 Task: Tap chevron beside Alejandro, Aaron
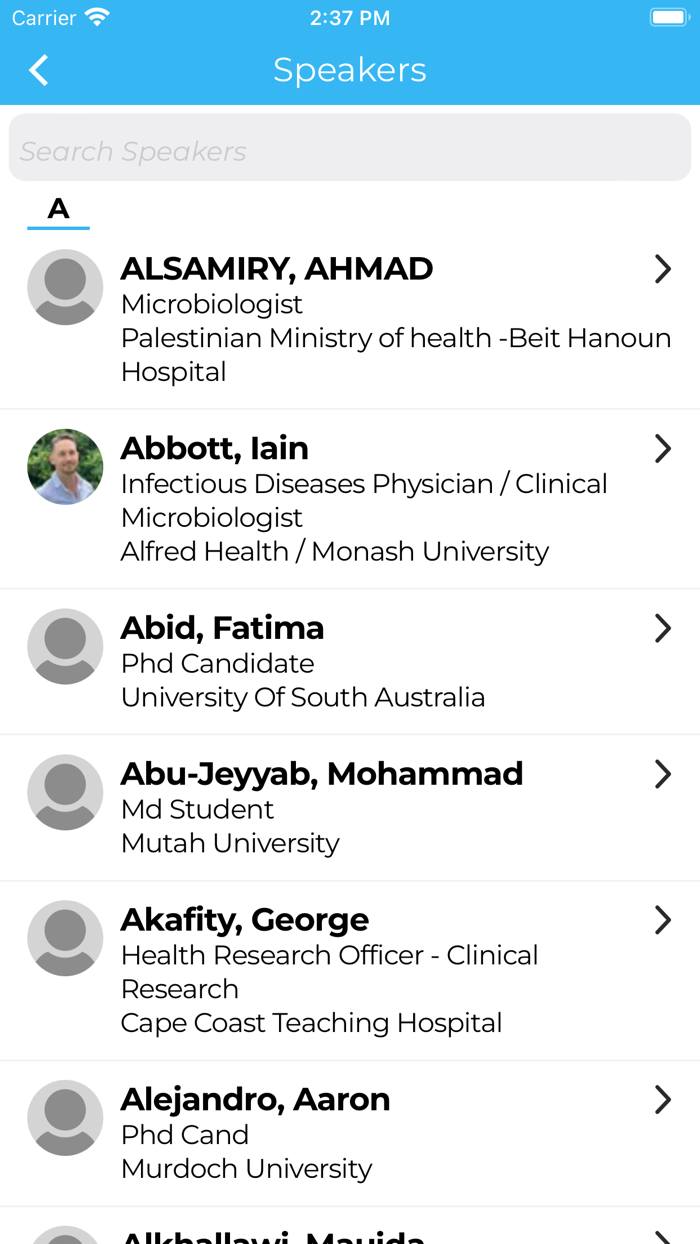click(662, 1100)
